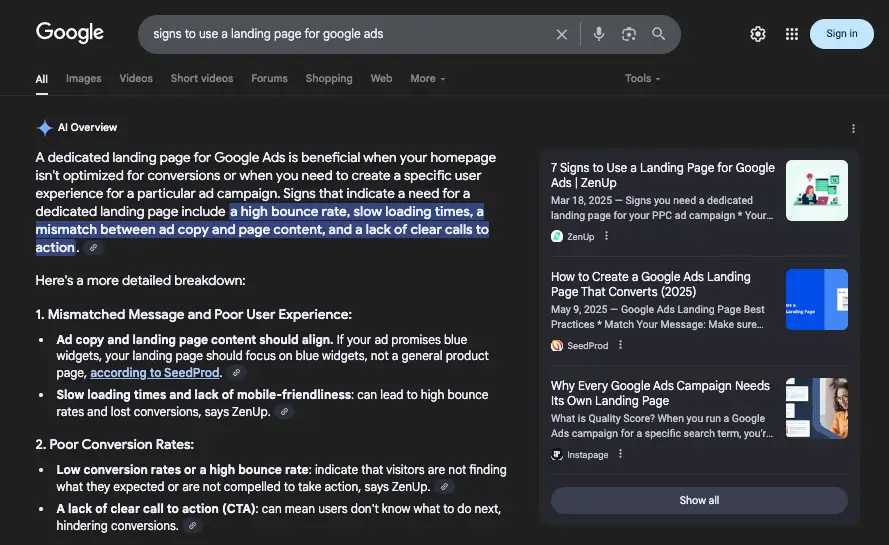Click heading '1. Mismatched Message and Poor User Experience:'
The height and width of the screenshot is (545, 889).
[x=193, y=314]
